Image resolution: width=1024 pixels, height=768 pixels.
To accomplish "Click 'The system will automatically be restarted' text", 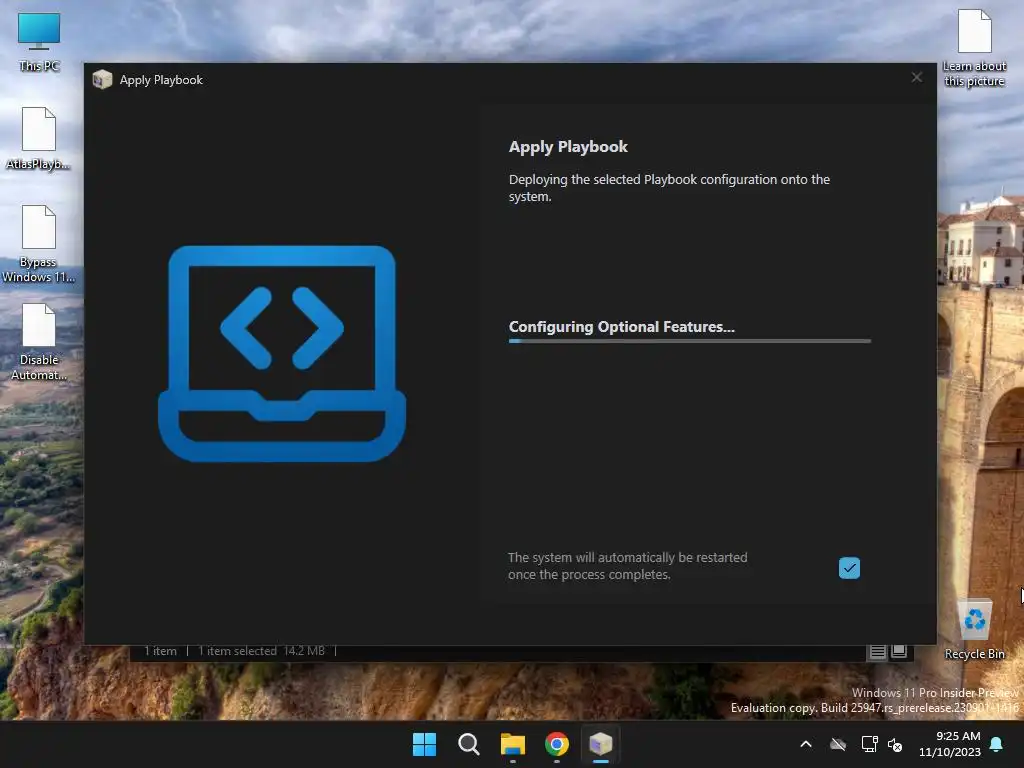I will (628, 566).
